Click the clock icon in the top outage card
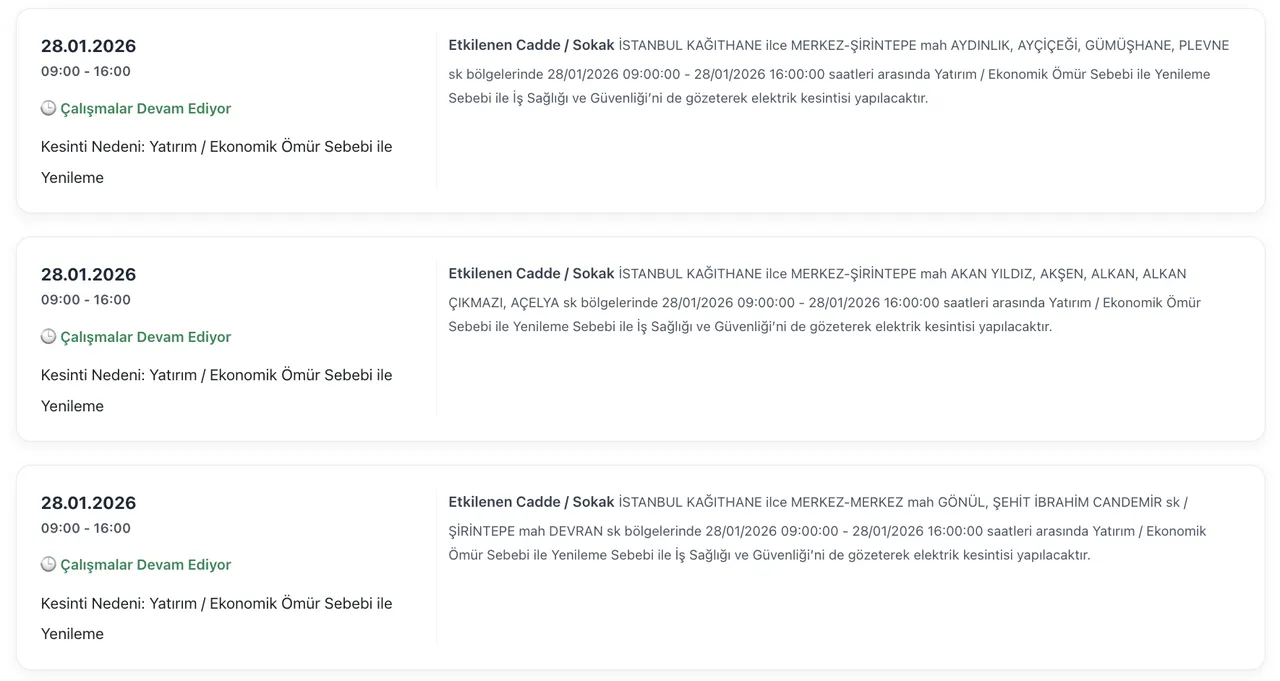The height and width of the screenshot is (681, 1280). pyautogui.click(x=48, y=108)
